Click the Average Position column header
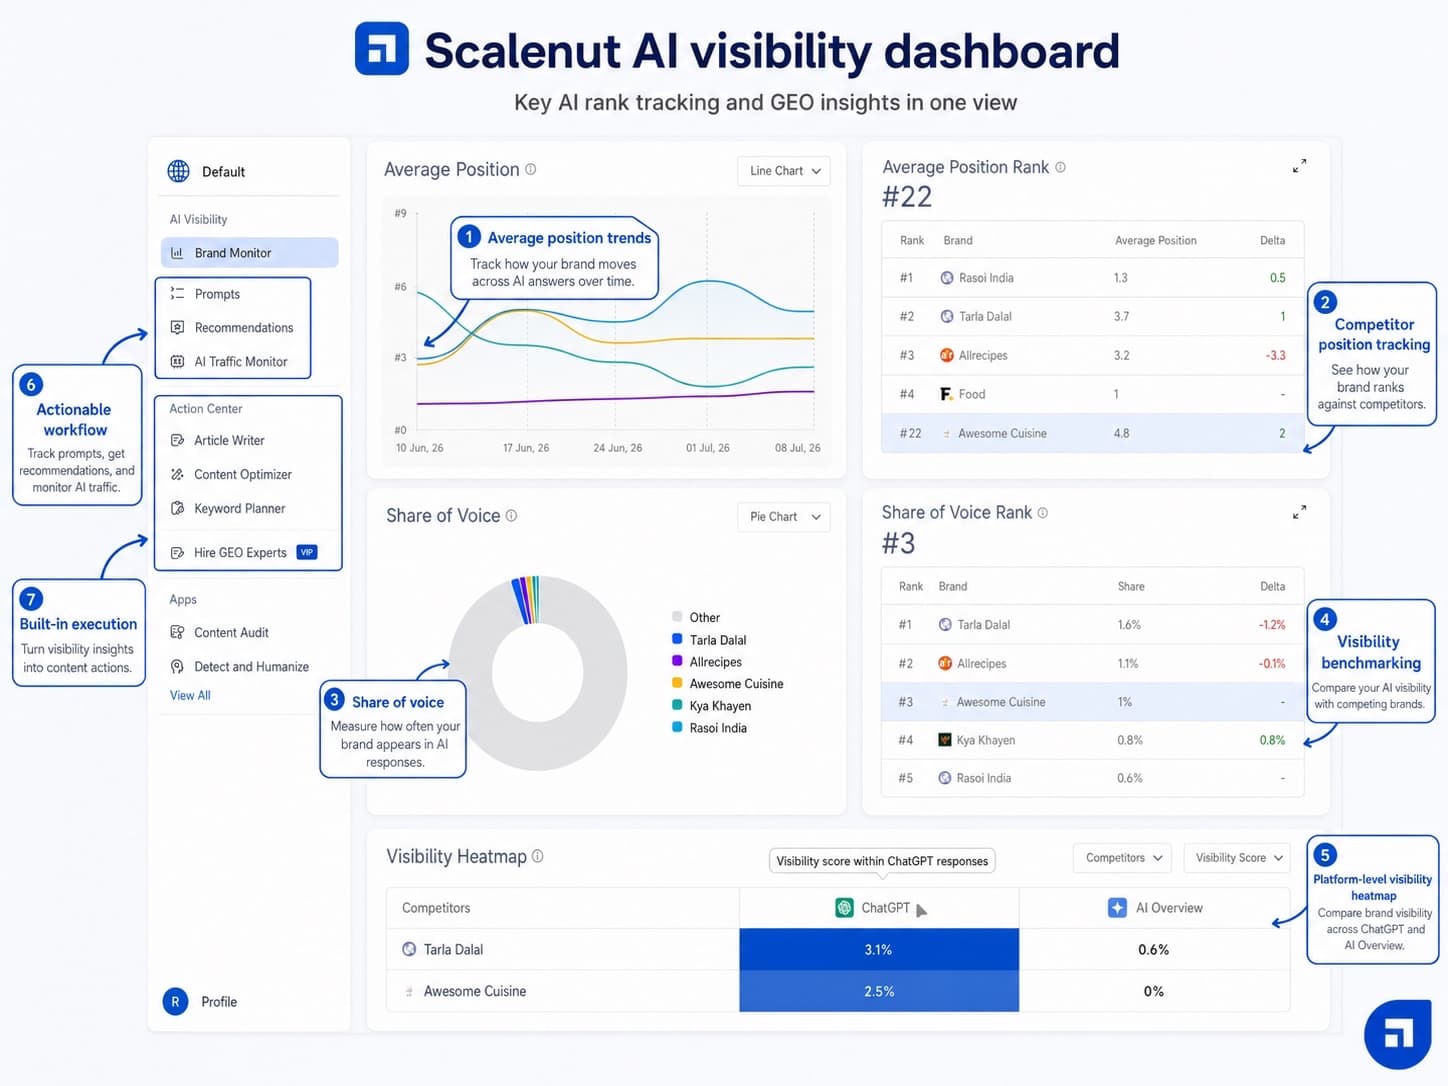 [x=1156, y=240]
